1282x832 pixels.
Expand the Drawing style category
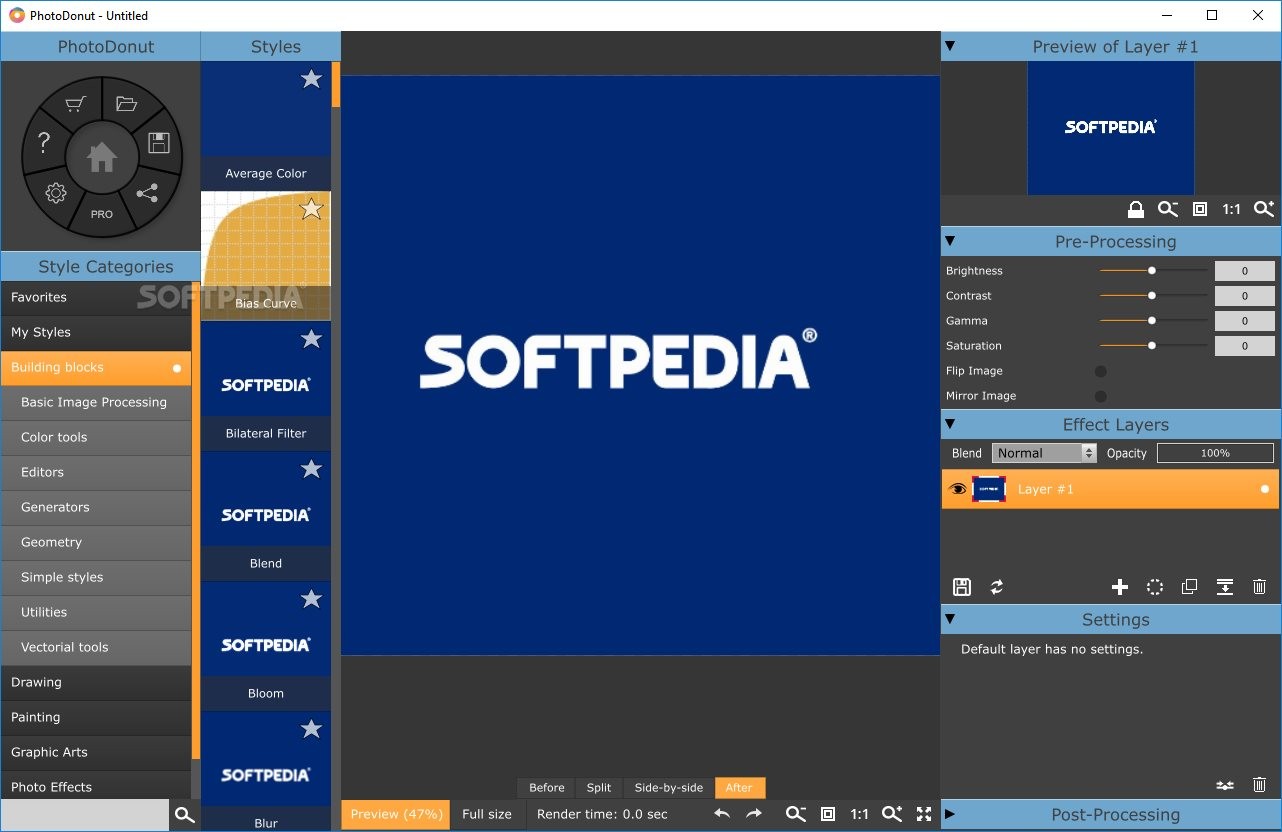(96, 682)
